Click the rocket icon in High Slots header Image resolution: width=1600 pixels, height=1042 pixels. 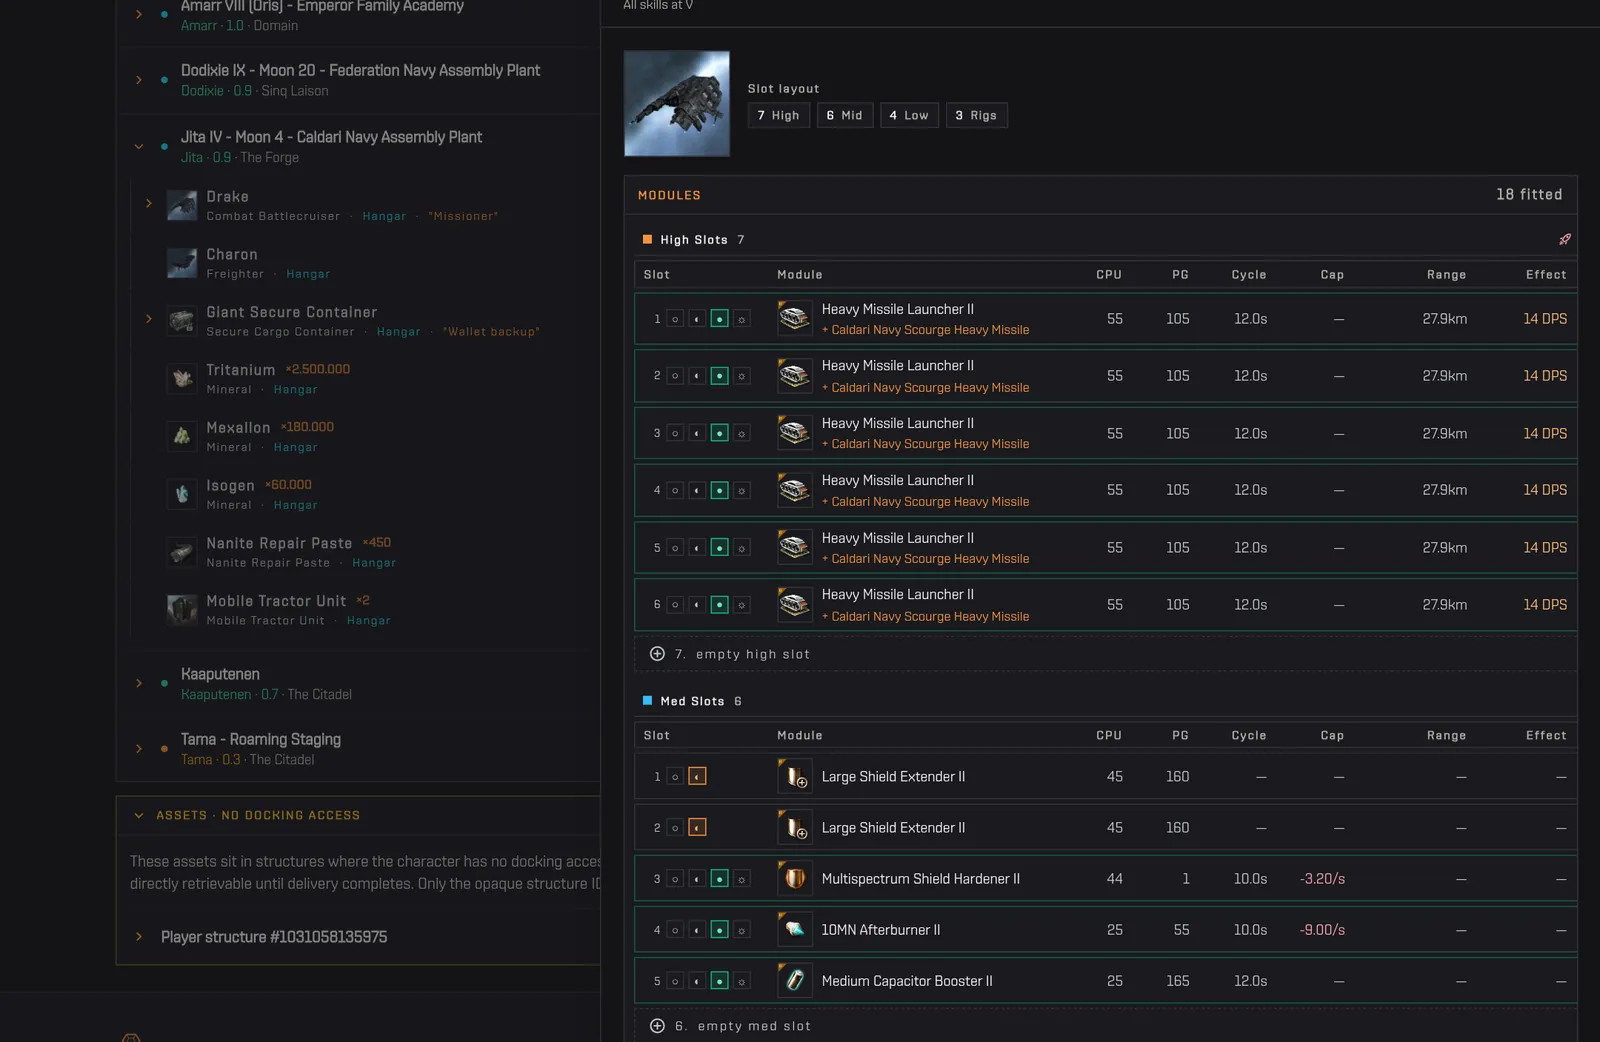pos(1565,240)
